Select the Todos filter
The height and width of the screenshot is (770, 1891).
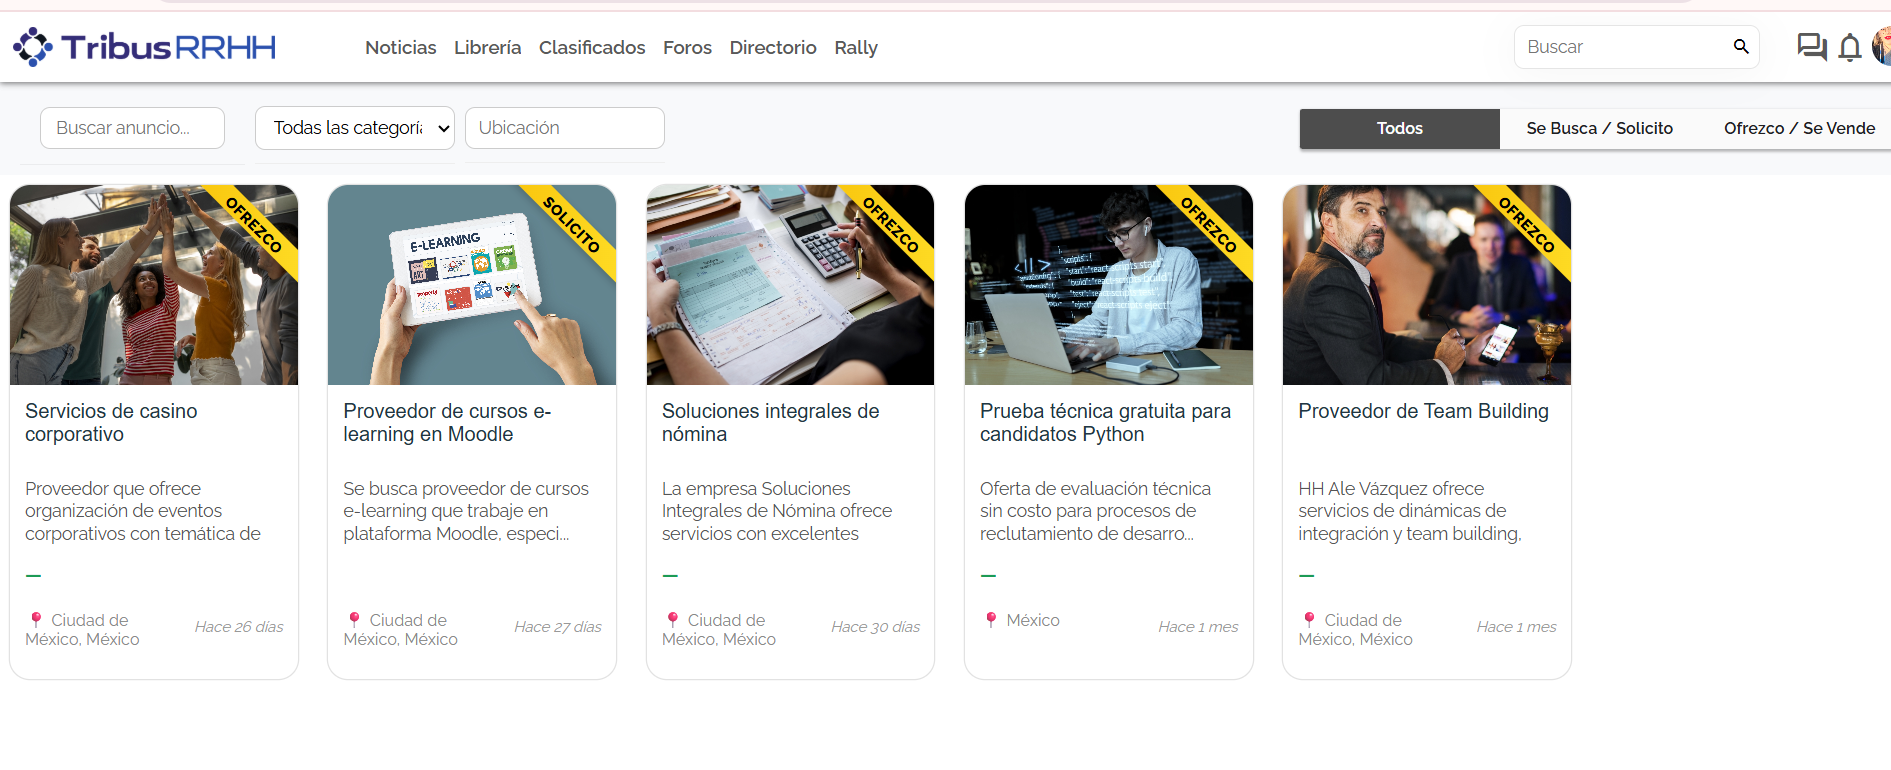[1399, 129]
